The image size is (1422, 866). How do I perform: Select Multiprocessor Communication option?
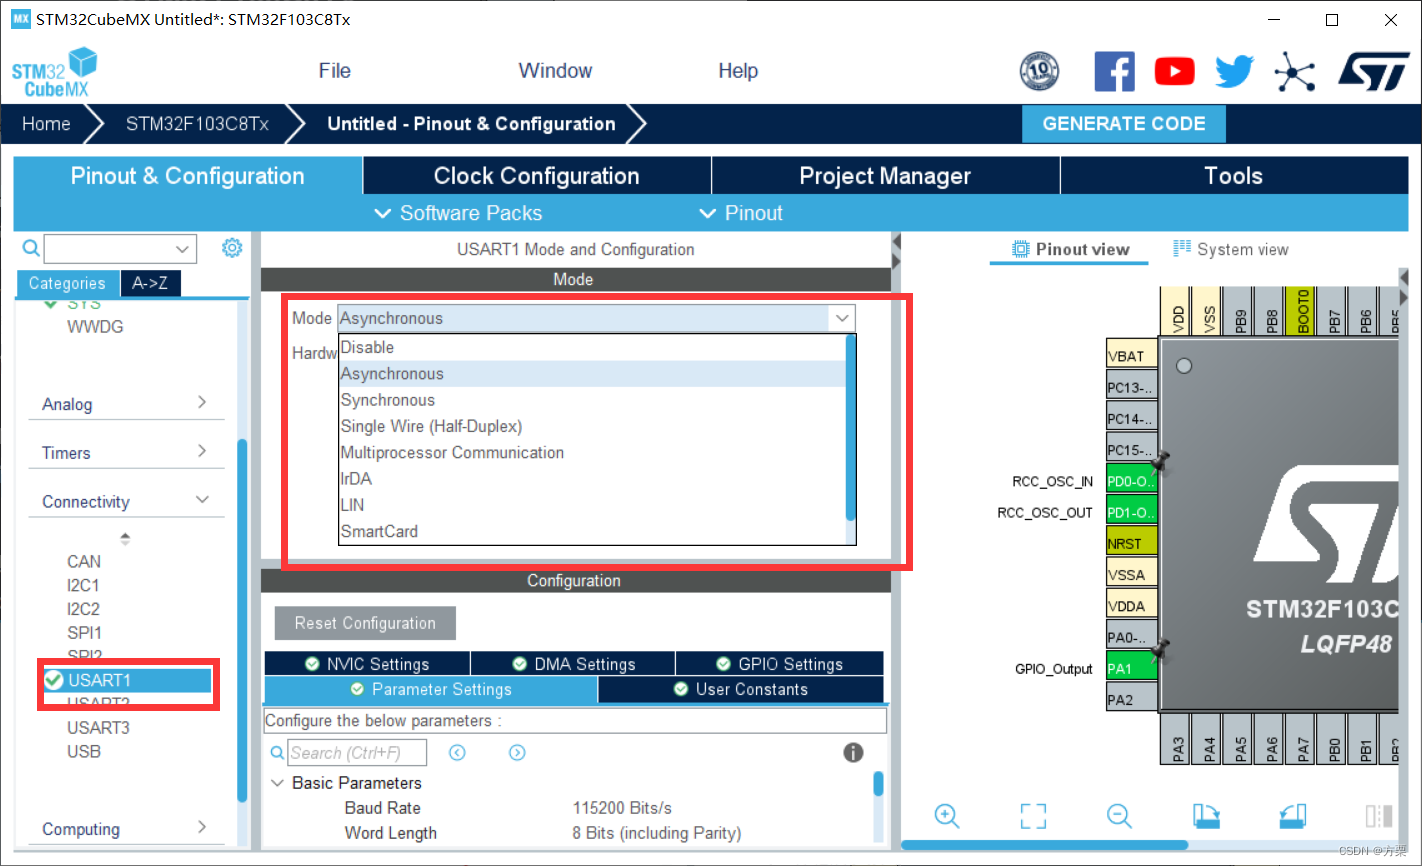[593, 452]
